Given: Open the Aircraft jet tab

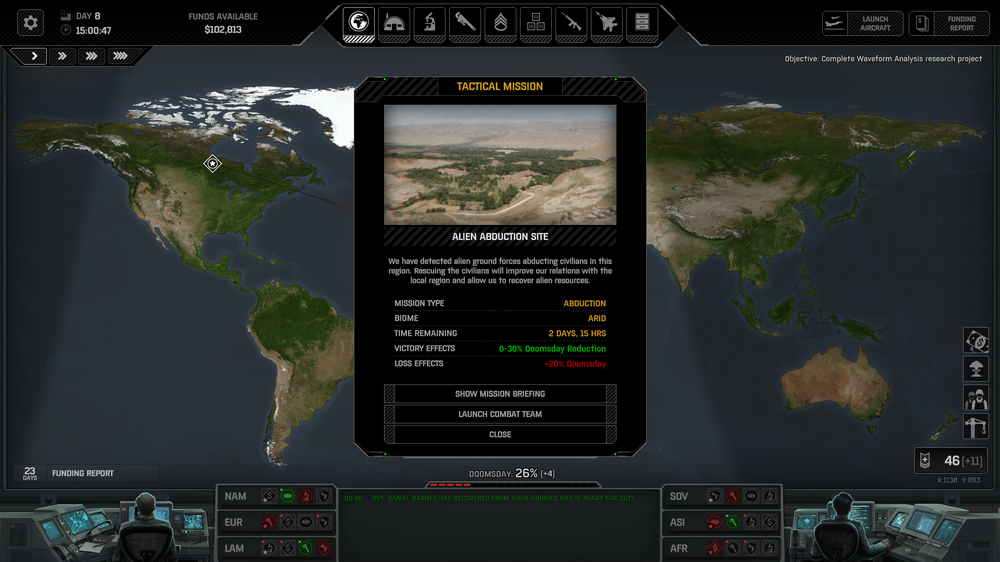Looking at the screenshot, I should coord(607,23).
